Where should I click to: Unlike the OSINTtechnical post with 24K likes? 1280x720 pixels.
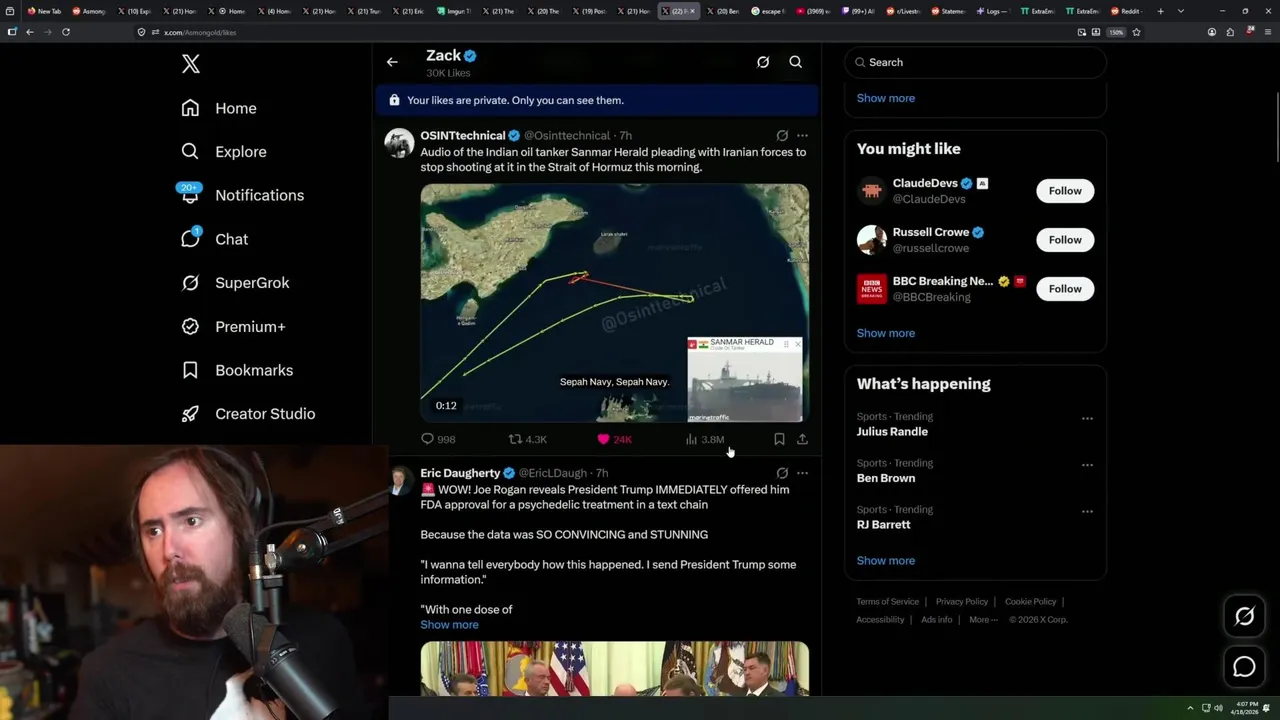[x=614, y=439]
